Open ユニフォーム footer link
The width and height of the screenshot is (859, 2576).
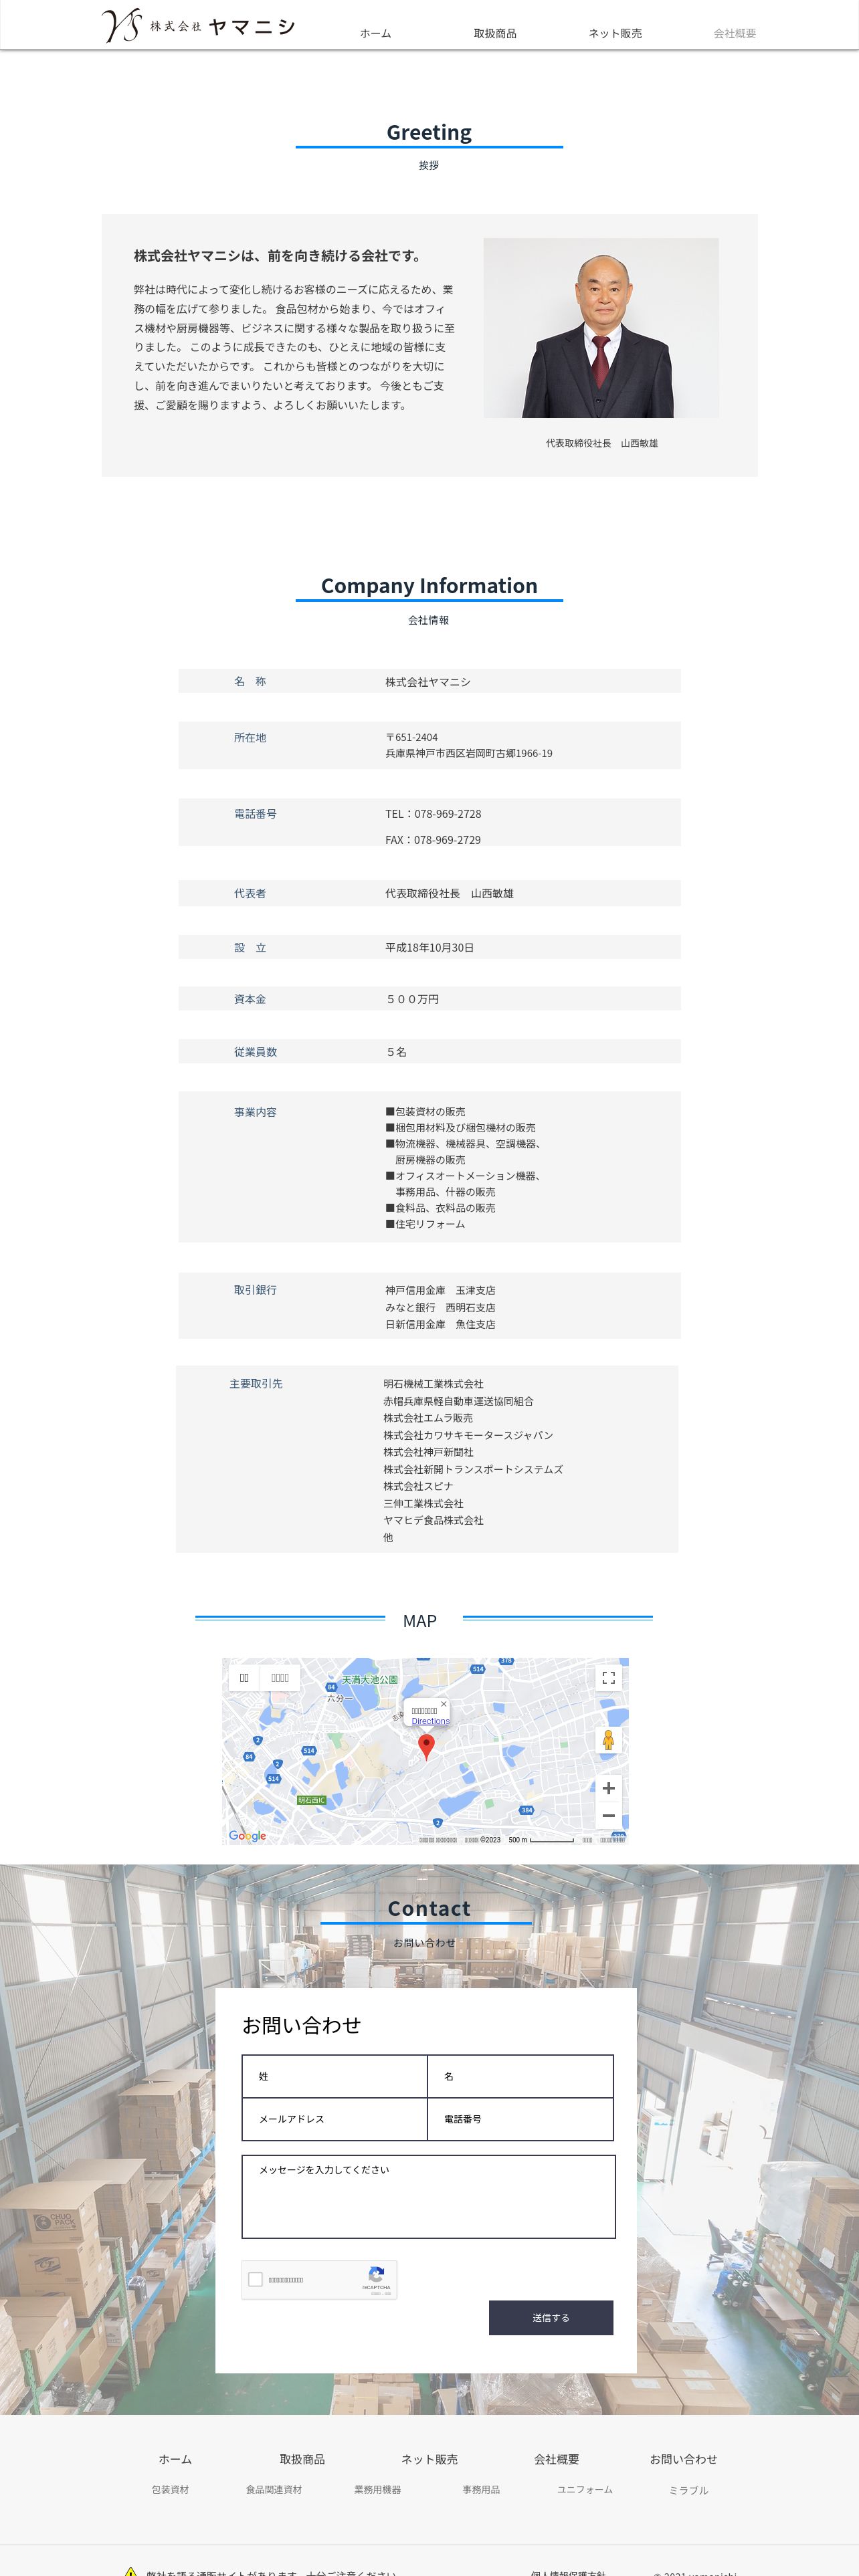(585, 2489)
